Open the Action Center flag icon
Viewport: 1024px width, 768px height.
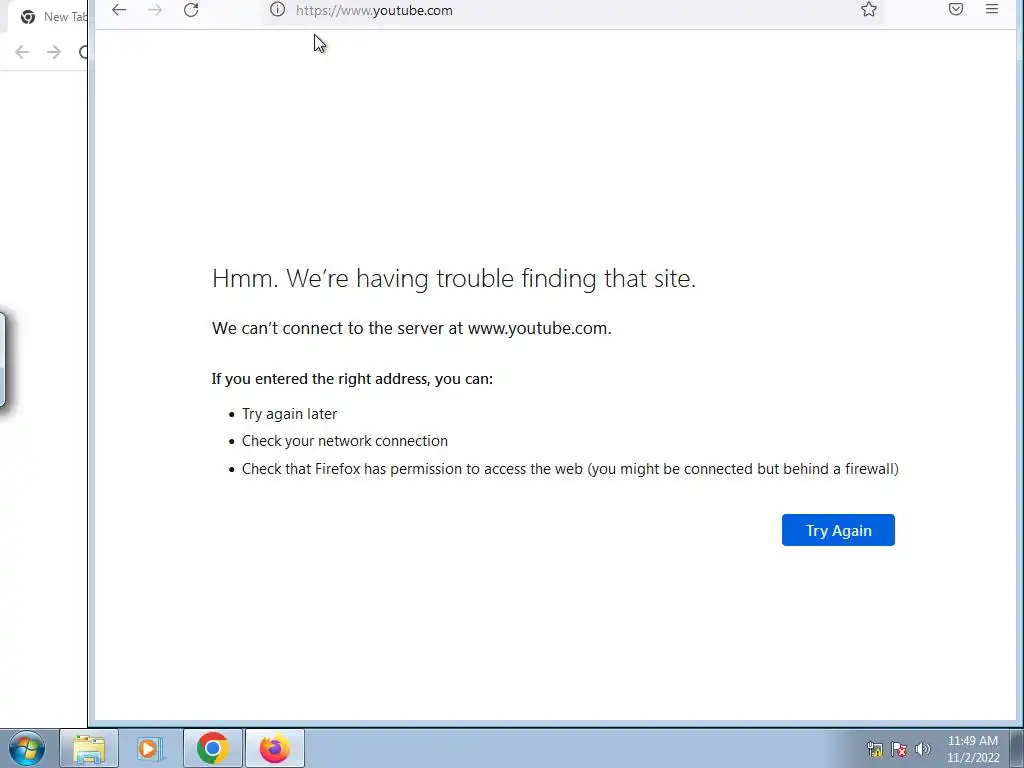(x=899, y=749)
